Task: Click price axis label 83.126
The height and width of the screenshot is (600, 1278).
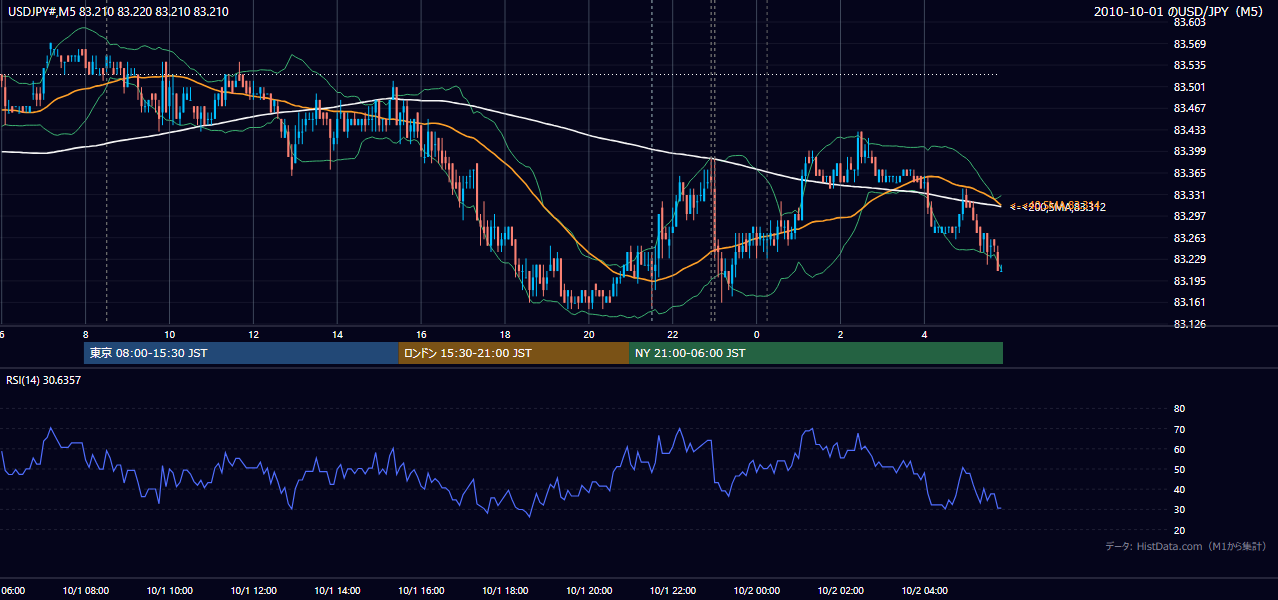Action: pyautogui.click(x=1189, y=325)
